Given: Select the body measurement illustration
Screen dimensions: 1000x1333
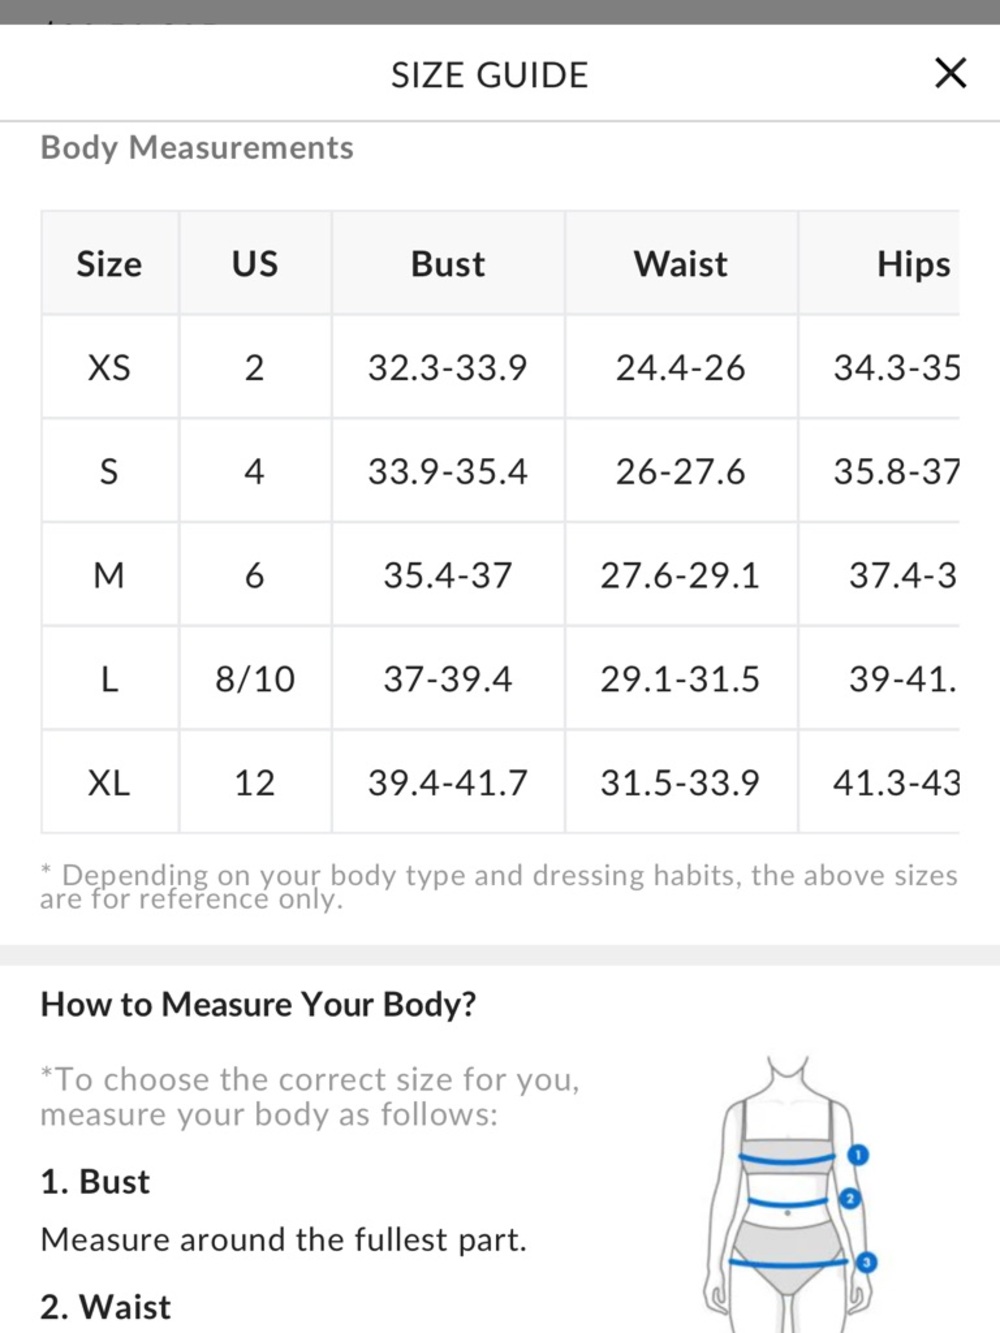Looking at the screenshot, I should coord(790,1192).
